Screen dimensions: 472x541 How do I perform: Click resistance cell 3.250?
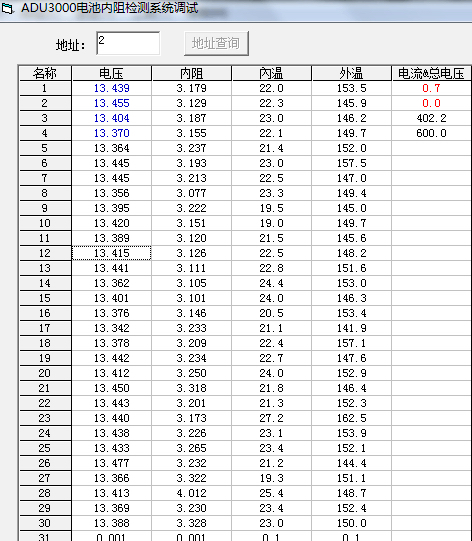pos(191,373)
